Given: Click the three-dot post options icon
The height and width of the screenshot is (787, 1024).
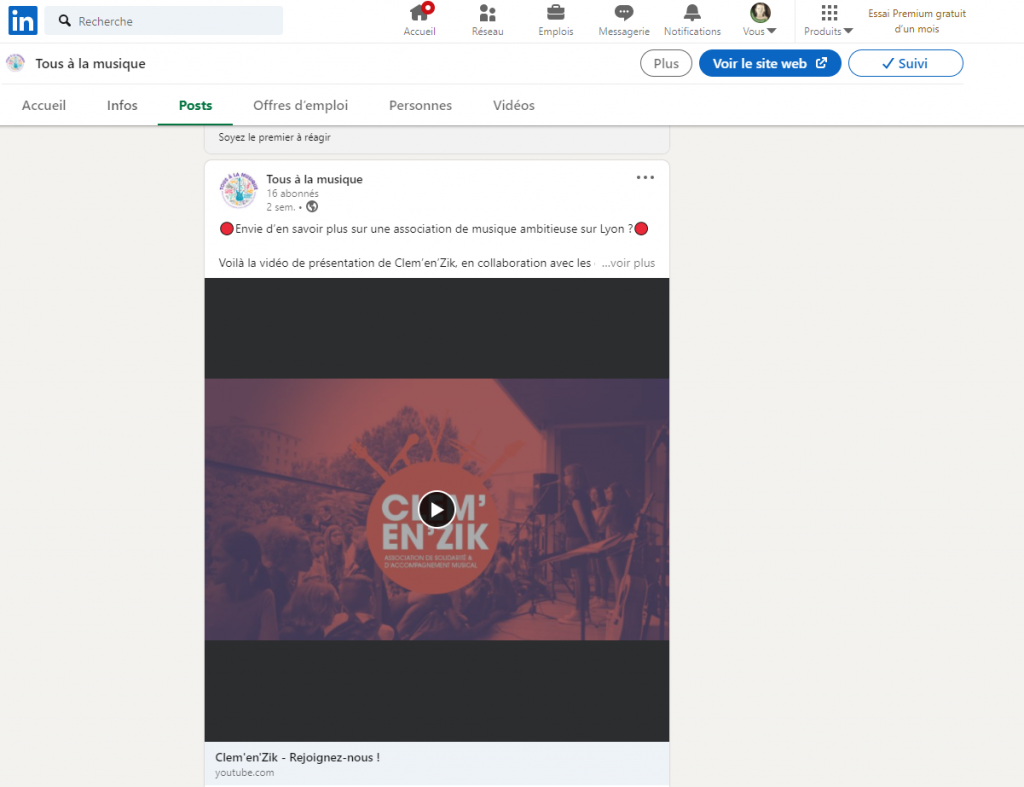Looking at the screenshot, I should click(x=645, y=178).
